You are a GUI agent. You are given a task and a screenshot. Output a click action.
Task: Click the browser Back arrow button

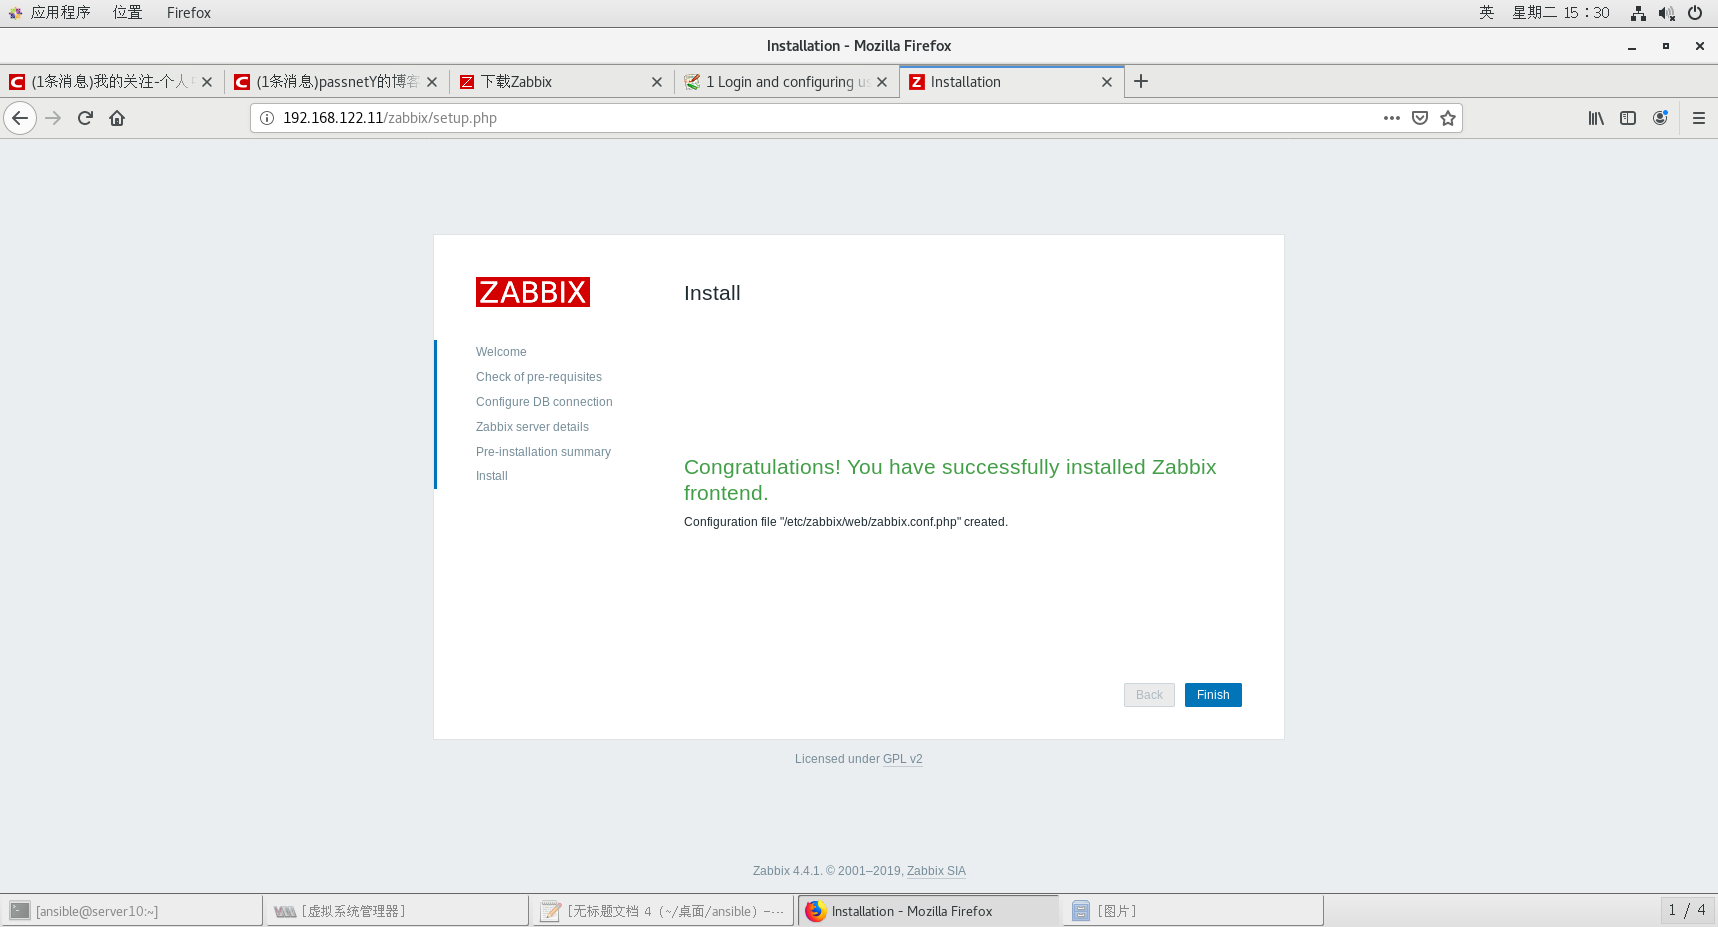click(20, 118)
